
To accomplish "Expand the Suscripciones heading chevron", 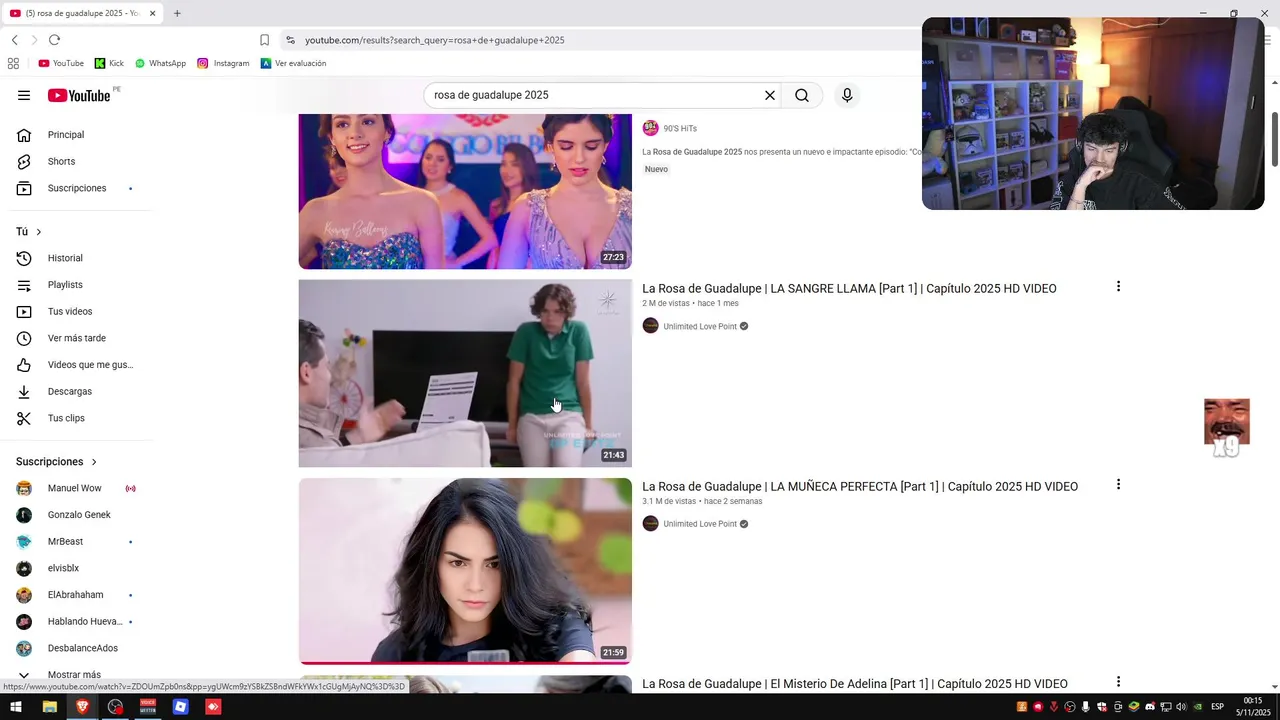I will pyautogui.click(x=95, y=462).
